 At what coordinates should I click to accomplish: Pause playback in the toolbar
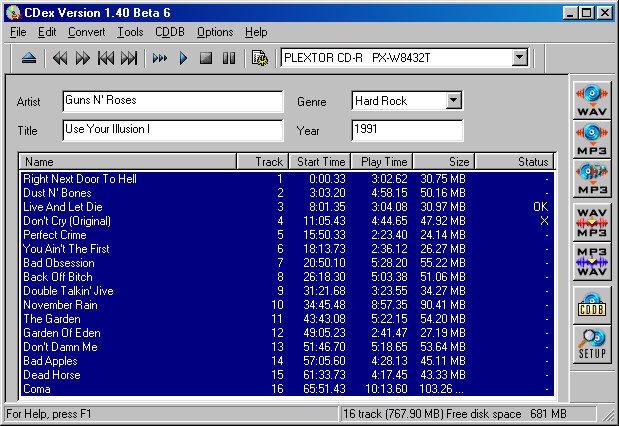229,58
